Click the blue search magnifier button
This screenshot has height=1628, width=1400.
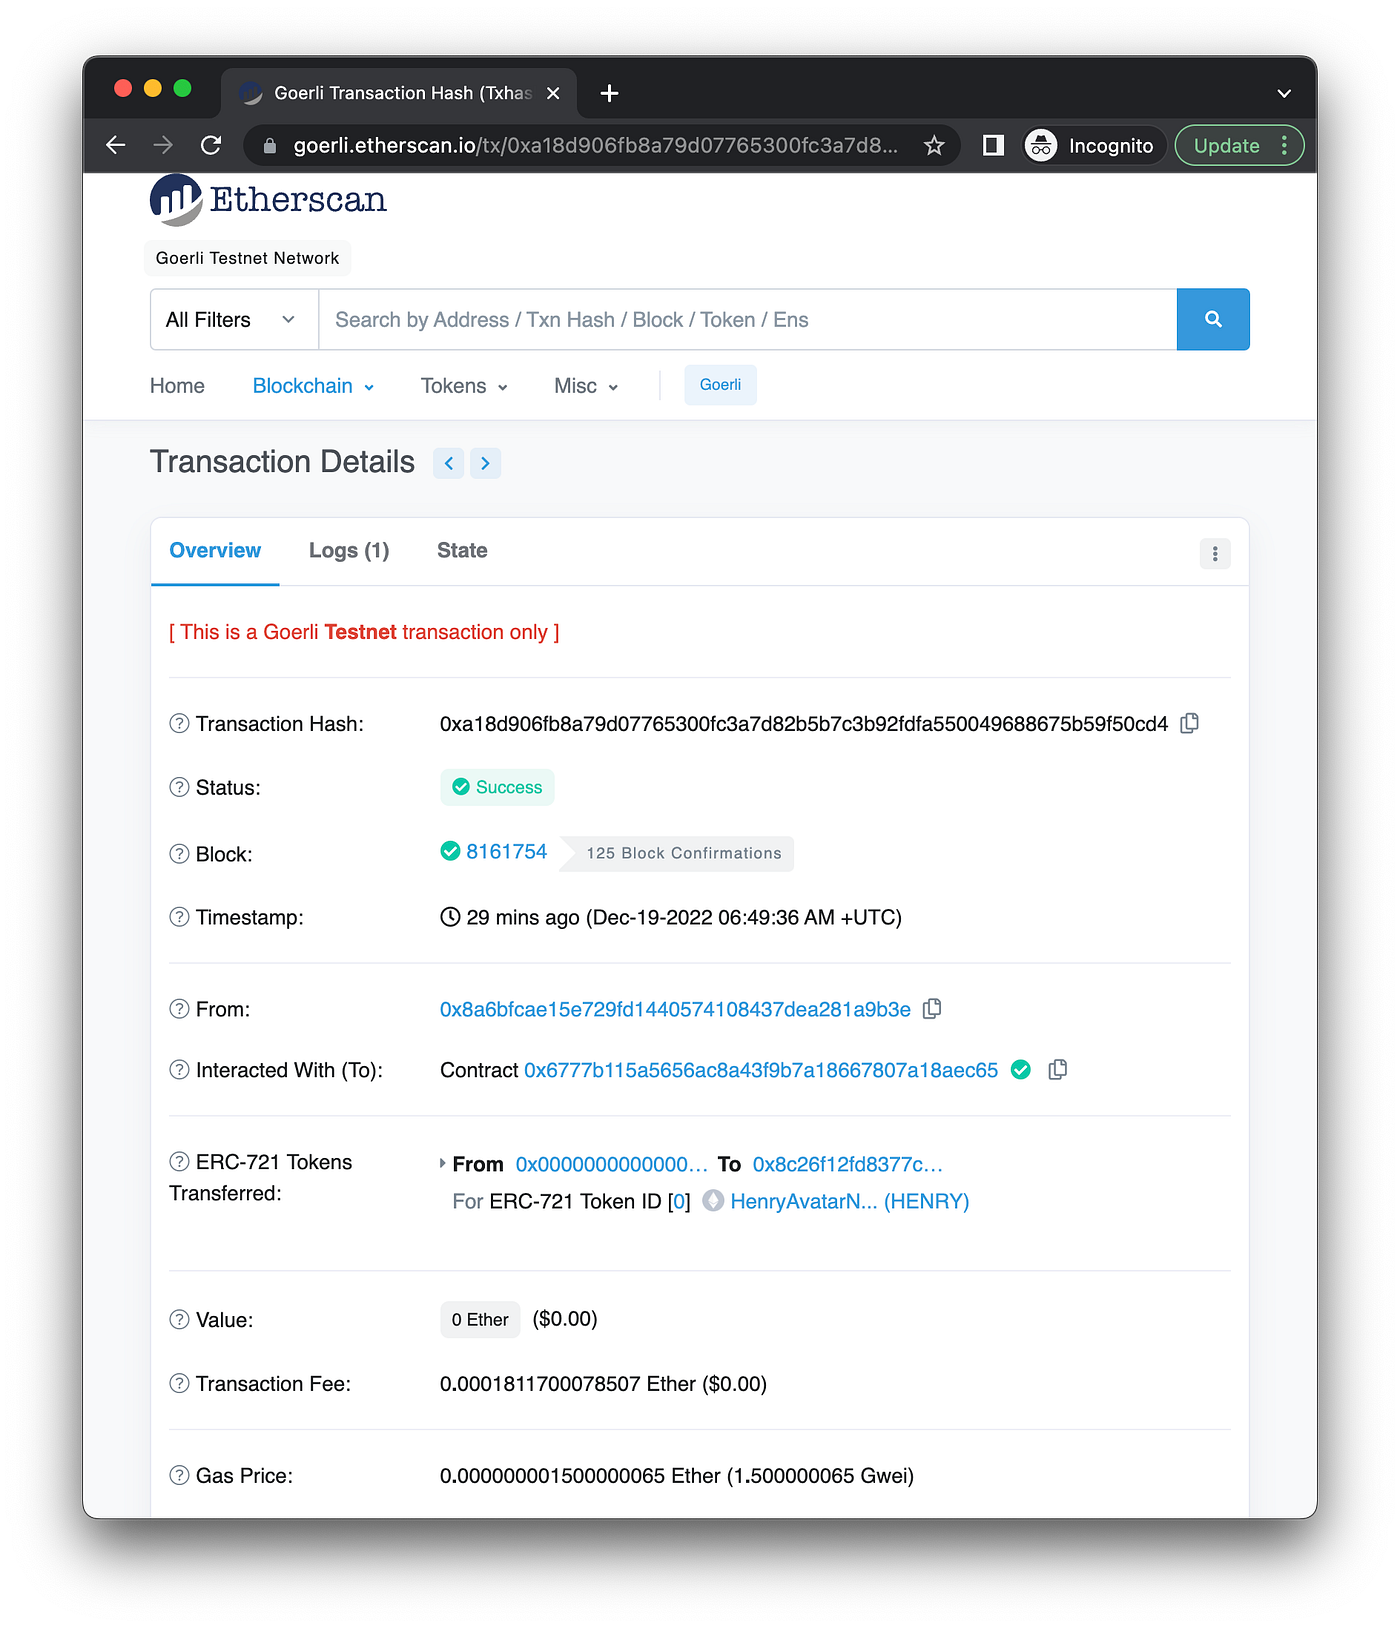click(1213, 319)
